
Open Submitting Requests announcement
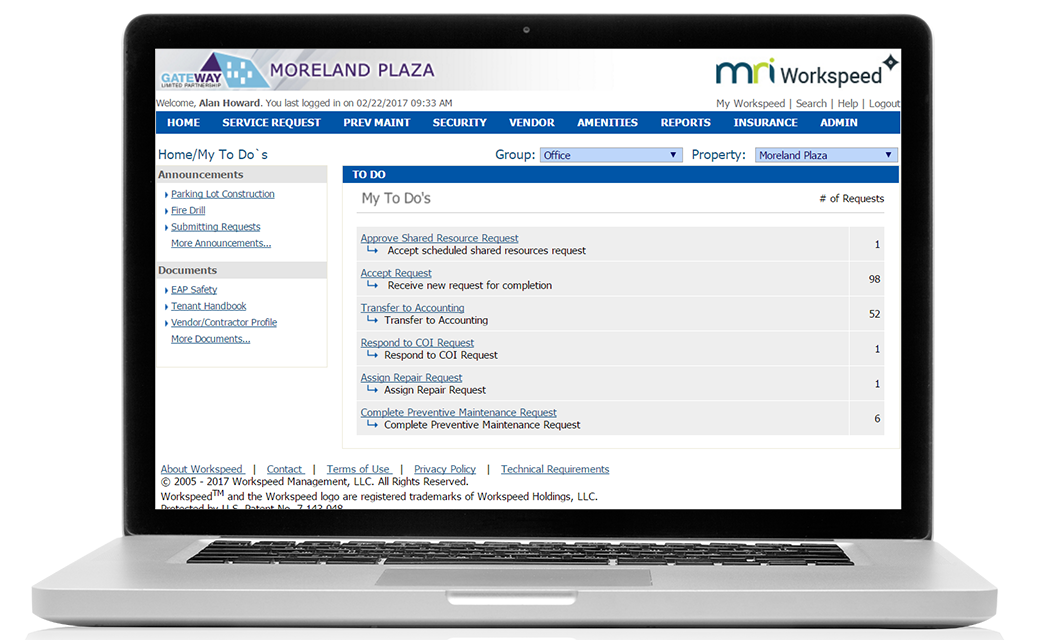coord(216,227)
